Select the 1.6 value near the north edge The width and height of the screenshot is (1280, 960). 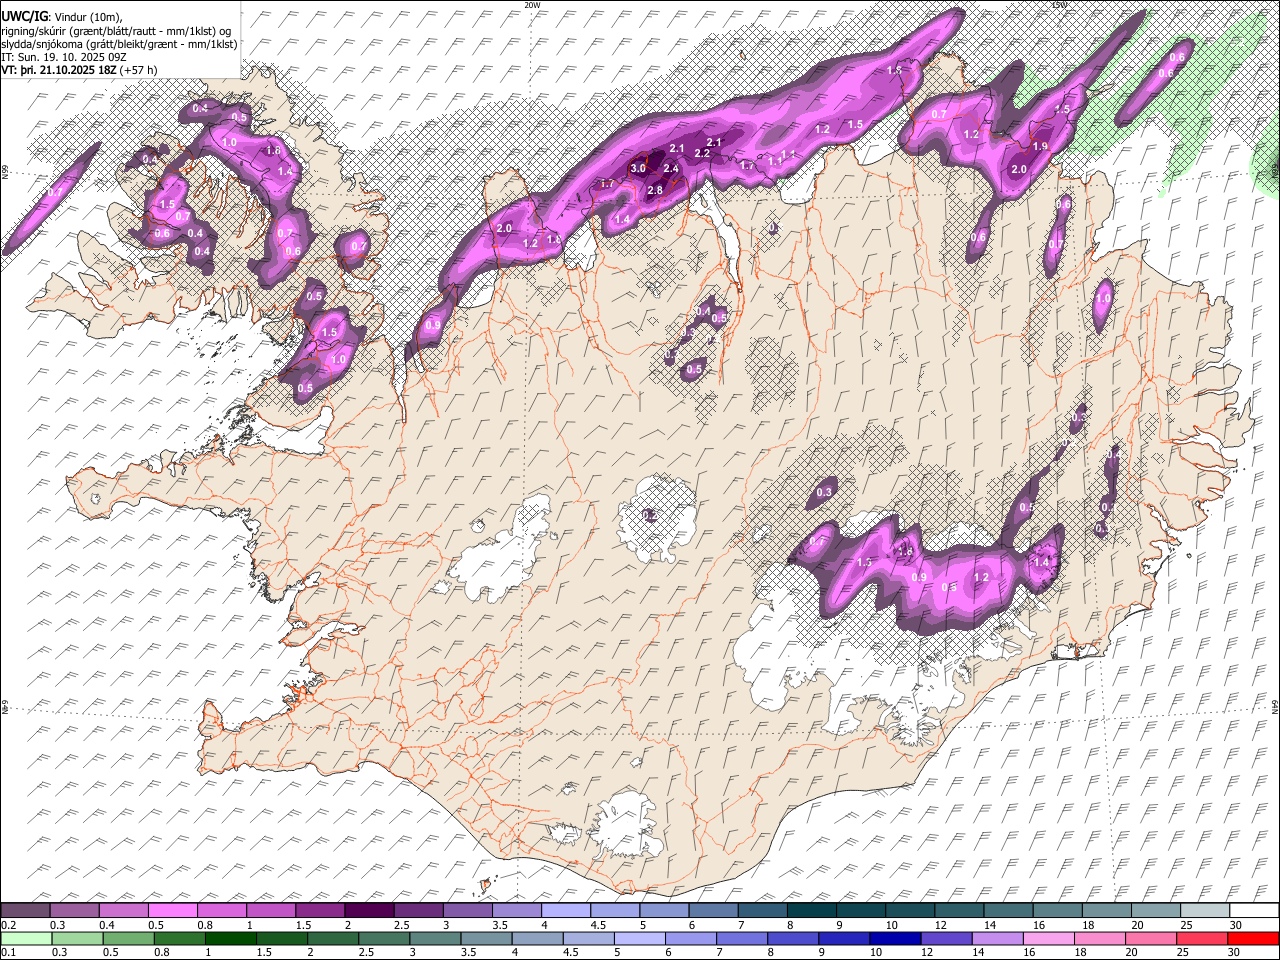(894, 70)
